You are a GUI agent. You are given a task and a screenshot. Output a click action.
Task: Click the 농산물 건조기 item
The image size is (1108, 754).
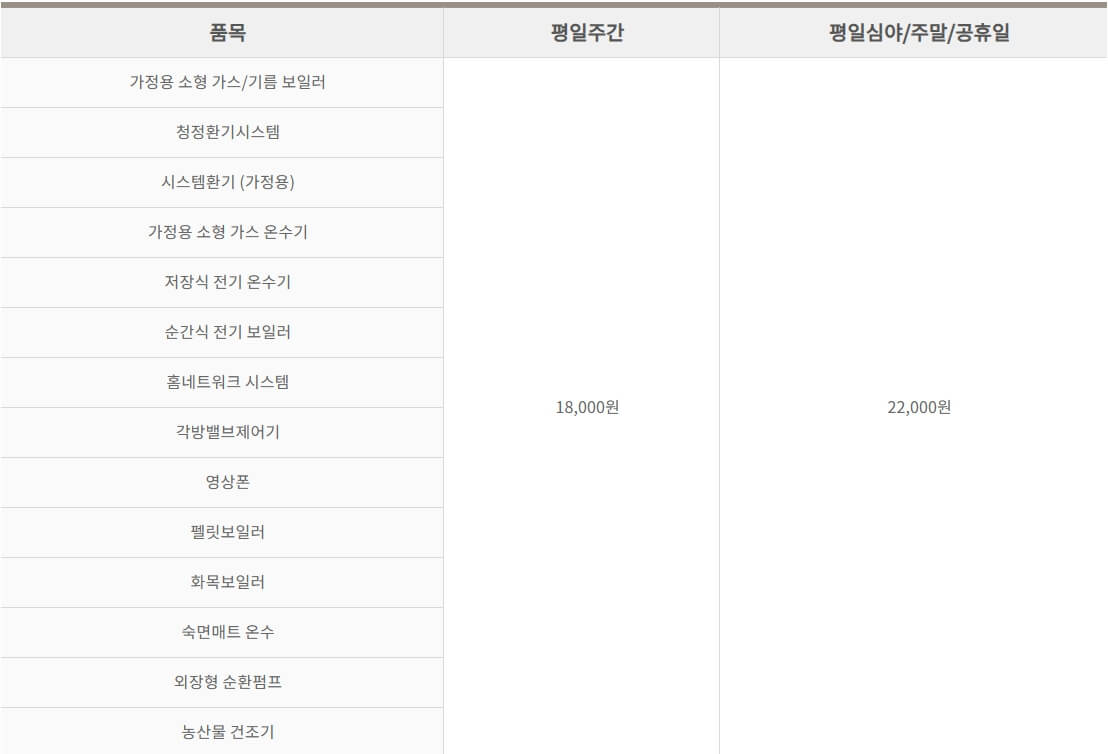tap(222, 731)
